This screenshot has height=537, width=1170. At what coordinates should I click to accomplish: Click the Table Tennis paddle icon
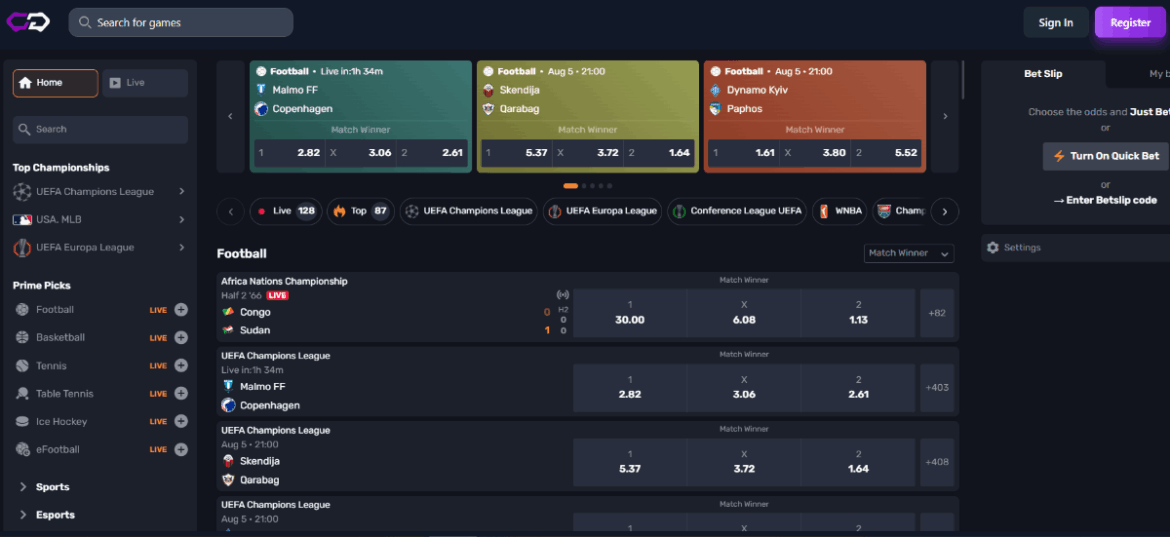tap(22, 393)
